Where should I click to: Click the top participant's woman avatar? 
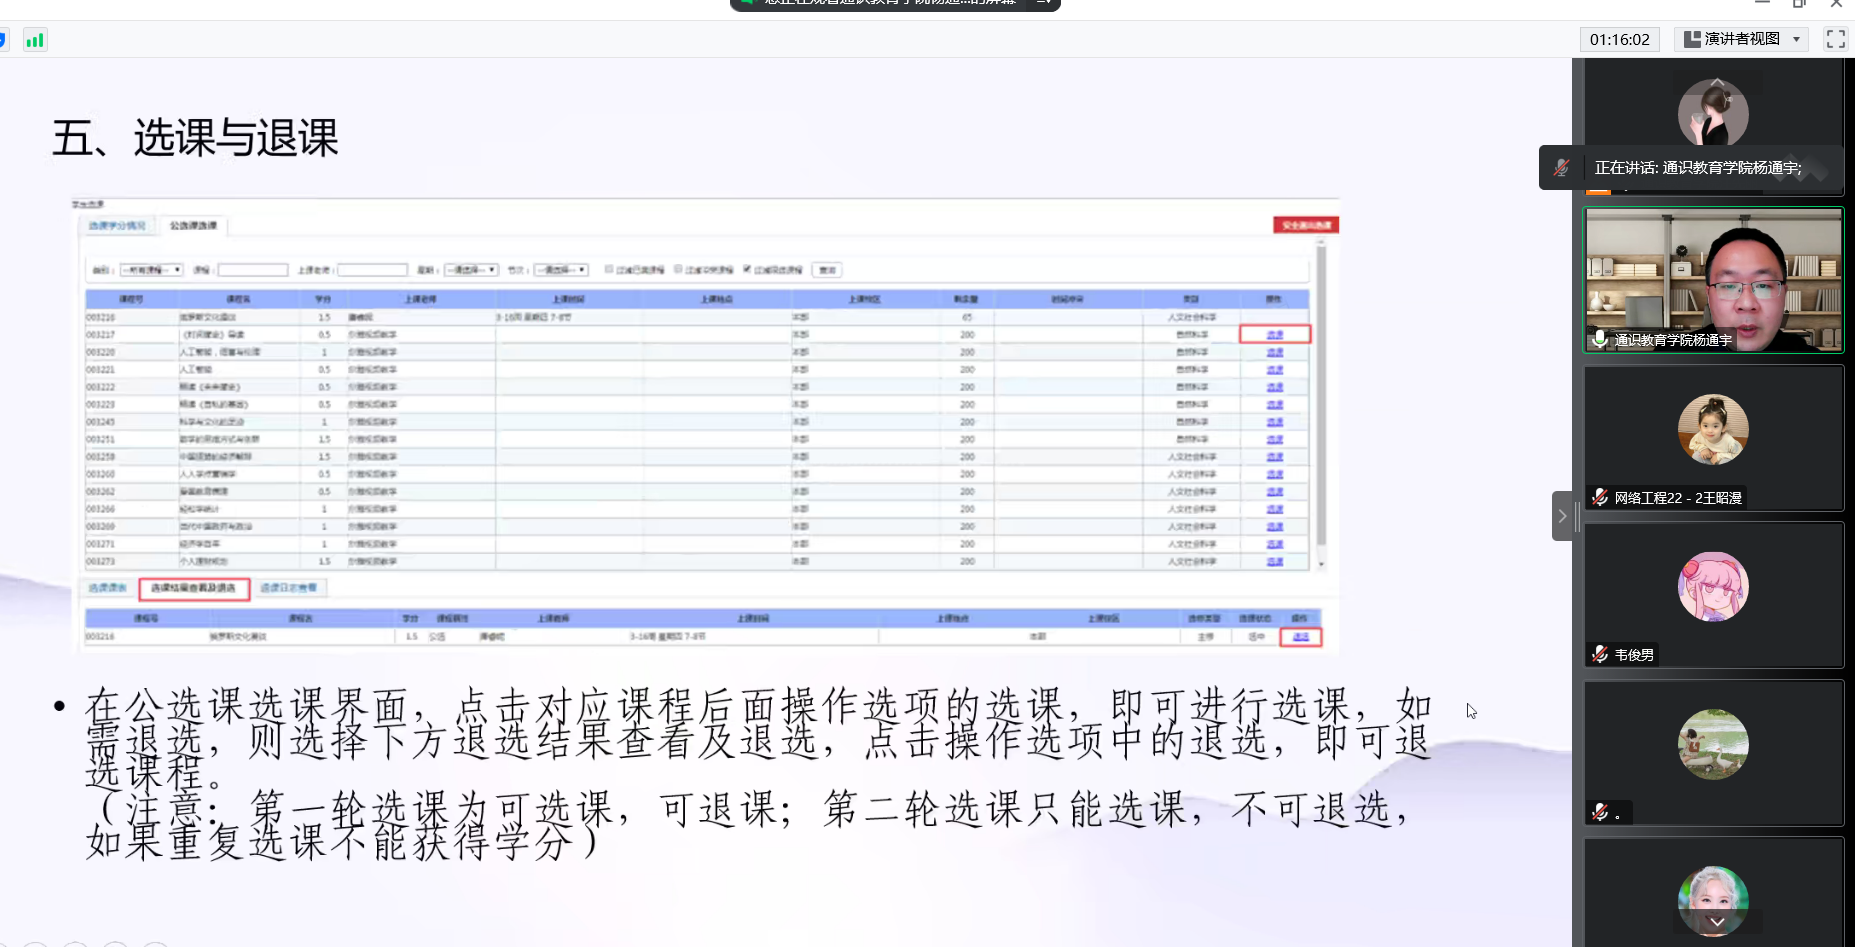1713,112
